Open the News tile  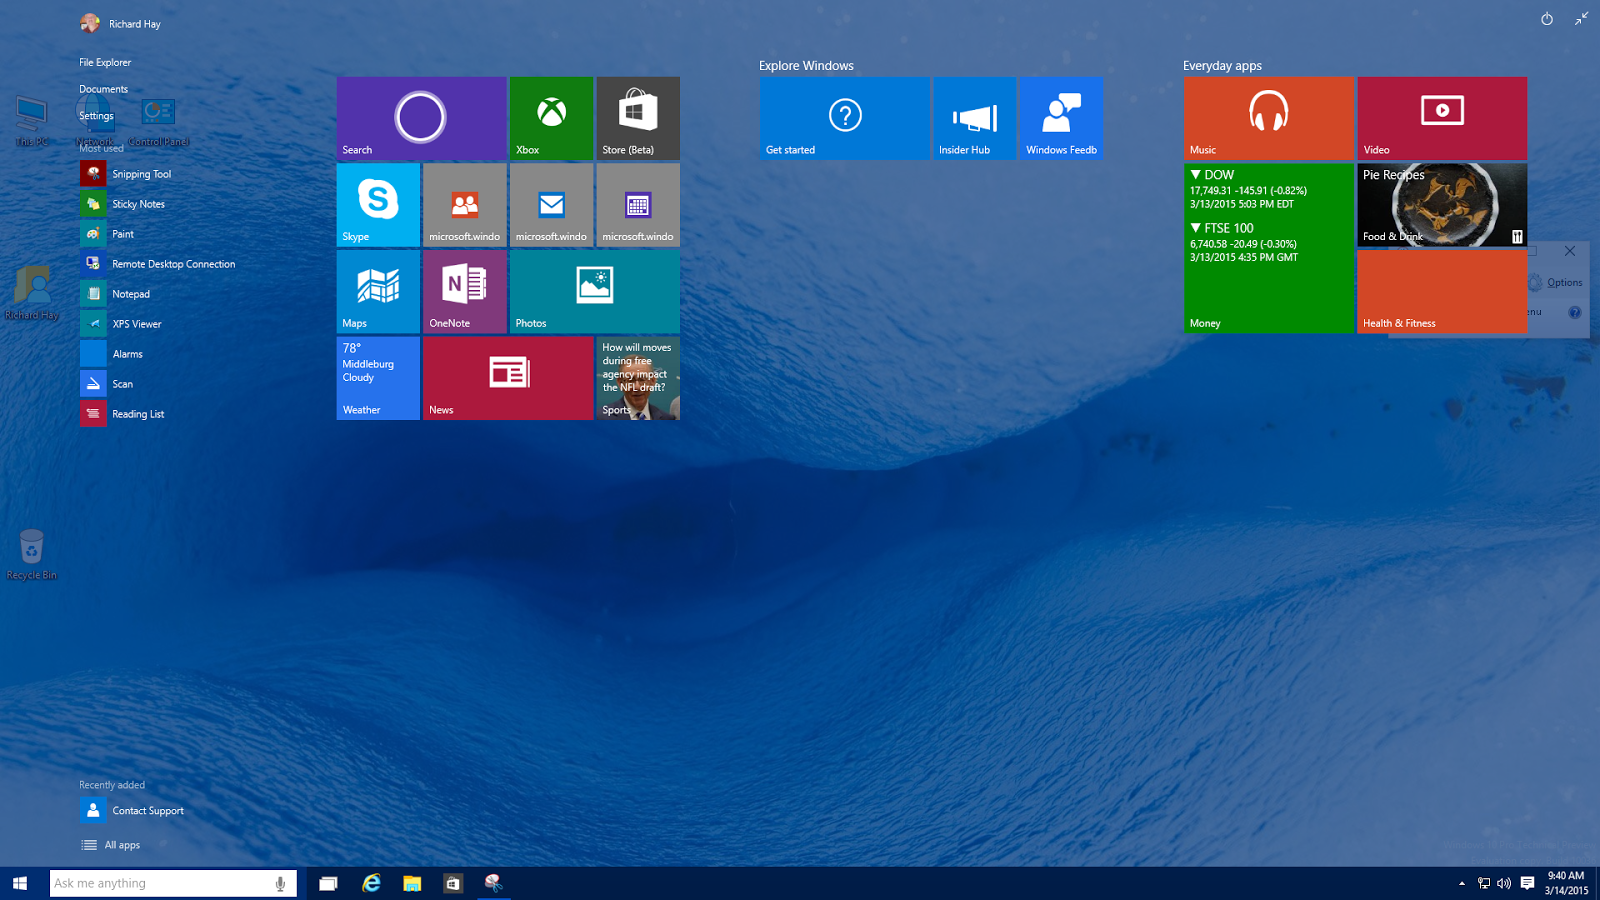click(508, 378)
